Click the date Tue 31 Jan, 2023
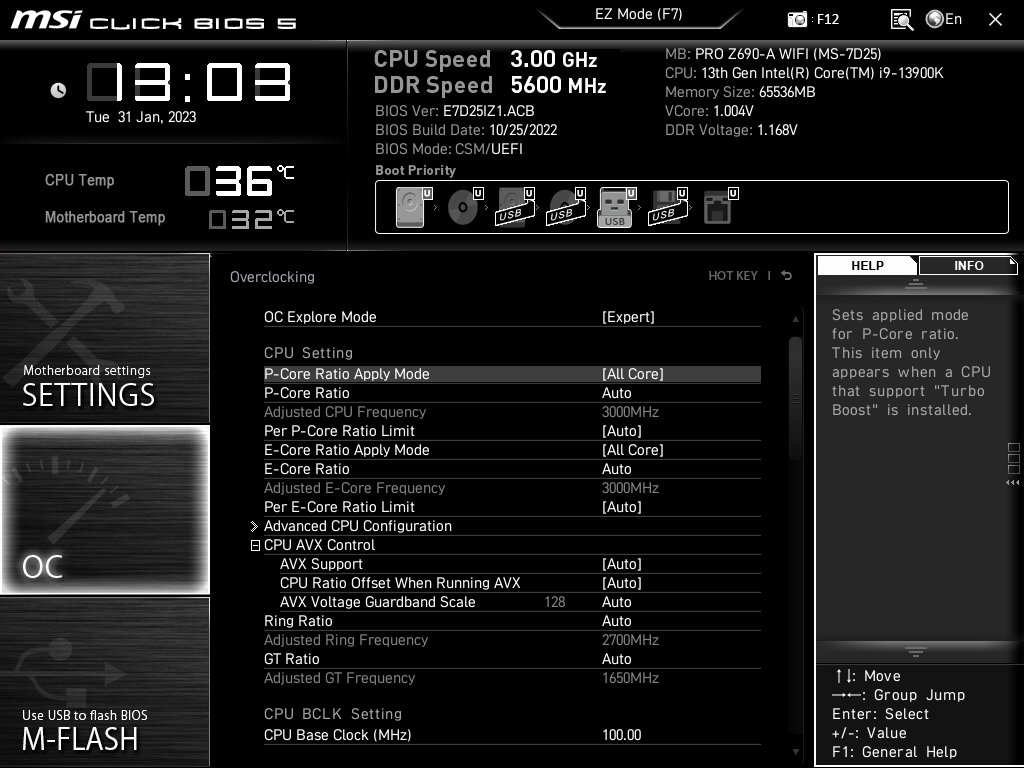1024x768 pixels. pos(141,117)
